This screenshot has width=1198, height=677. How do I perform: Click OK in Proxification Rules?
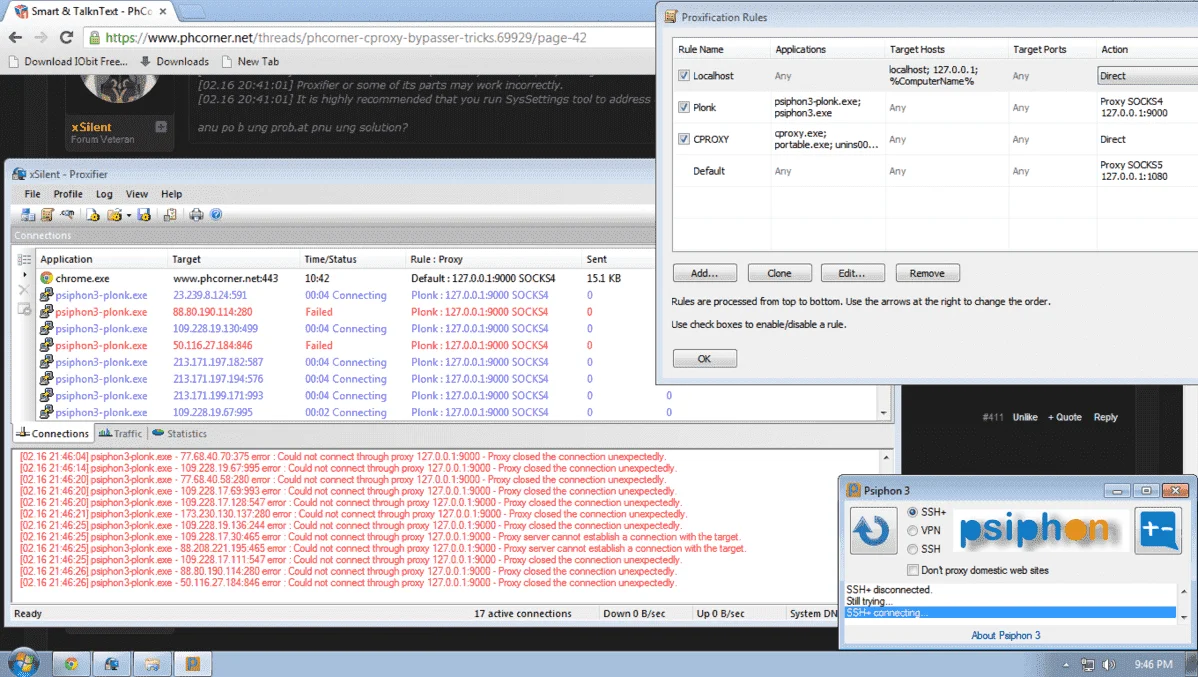pos(704,358)
